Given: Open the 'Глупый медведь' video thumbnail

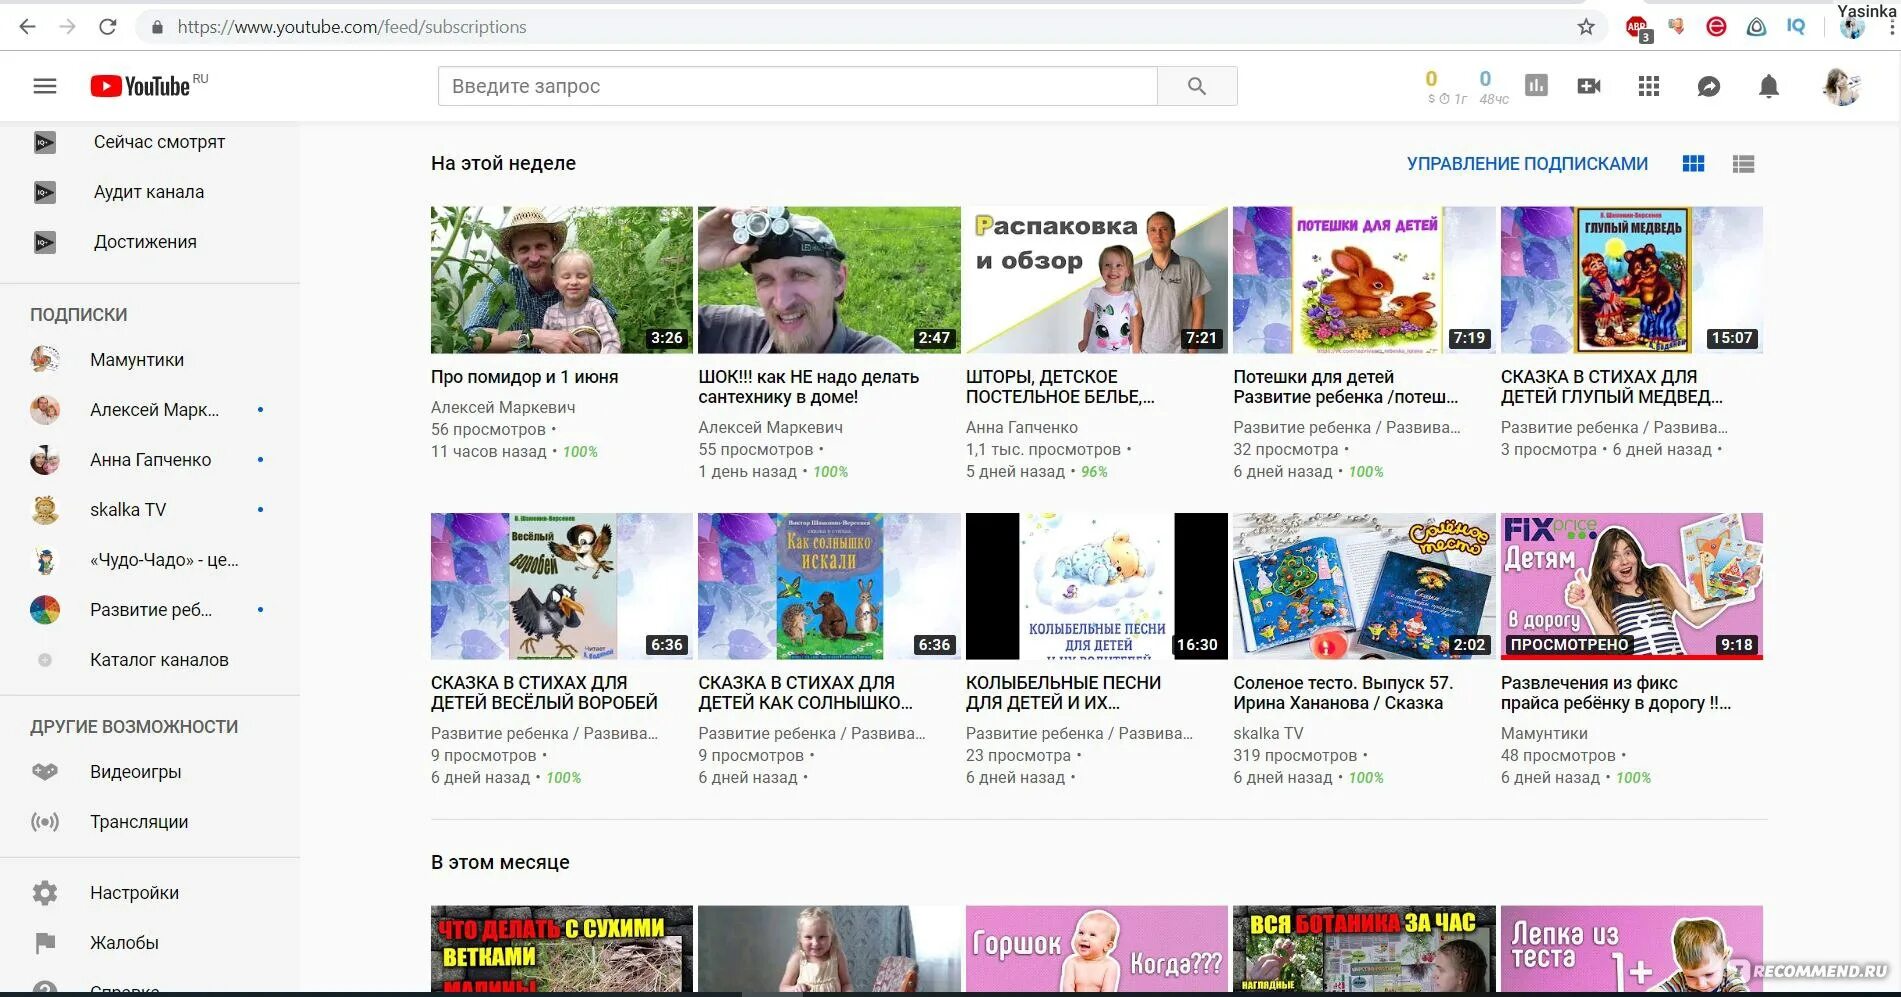Looking at the screenshot, I should pyautogui.click(x=1631, y=280).
